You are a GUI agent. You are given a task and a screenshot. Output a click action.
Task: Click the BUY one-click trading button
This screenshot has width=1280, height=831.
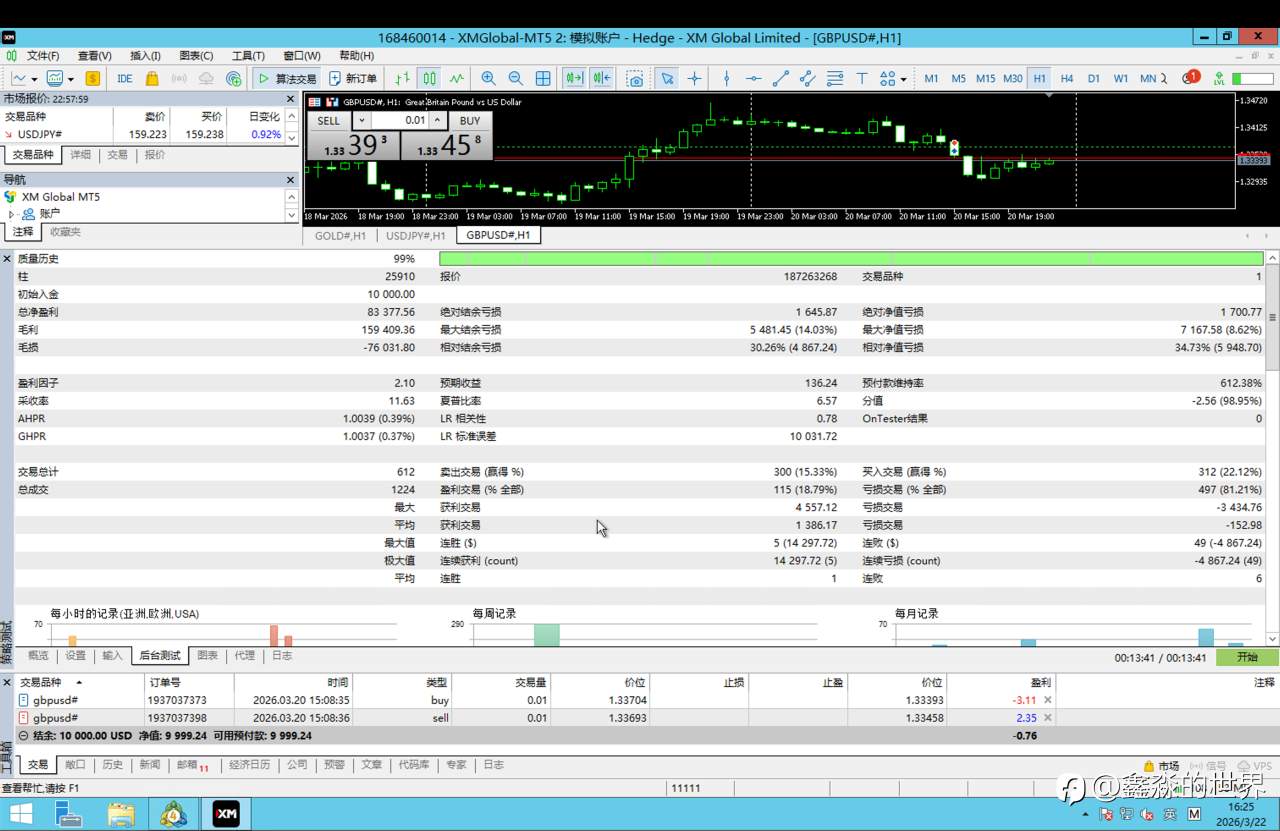coord(469,120)
